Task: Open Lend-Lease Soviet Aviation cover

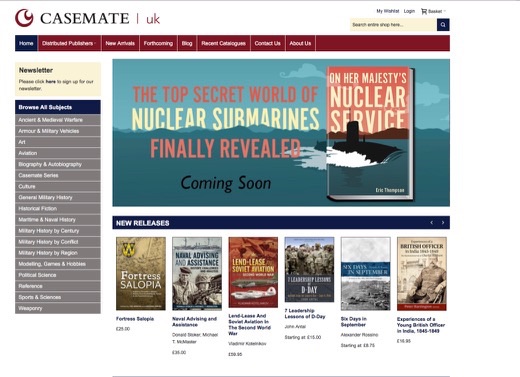Action: point(253,272)
